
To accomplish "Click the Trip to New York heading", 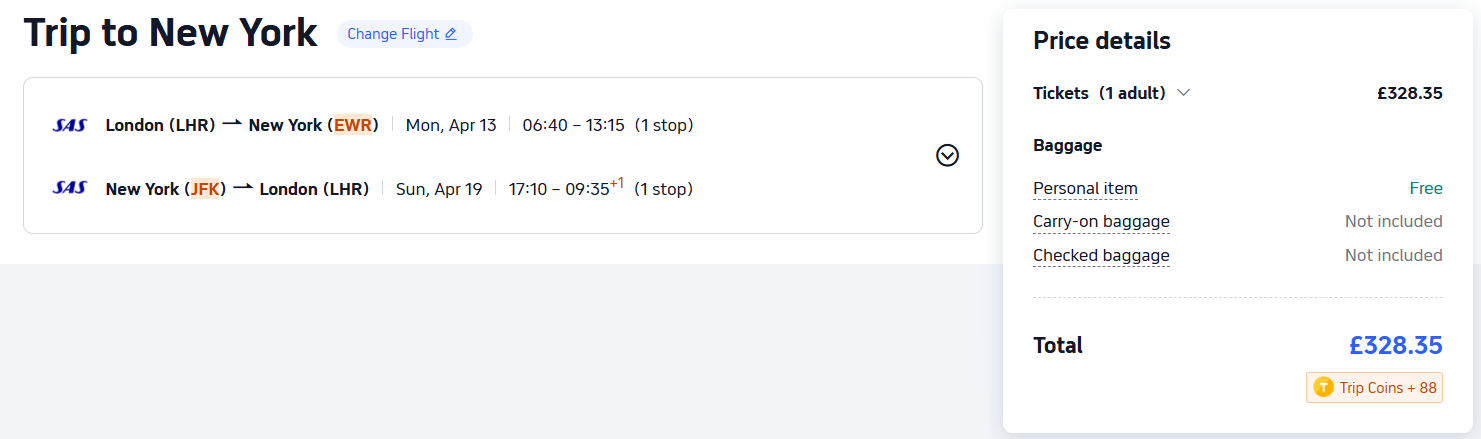I will (x=170, y=33).
